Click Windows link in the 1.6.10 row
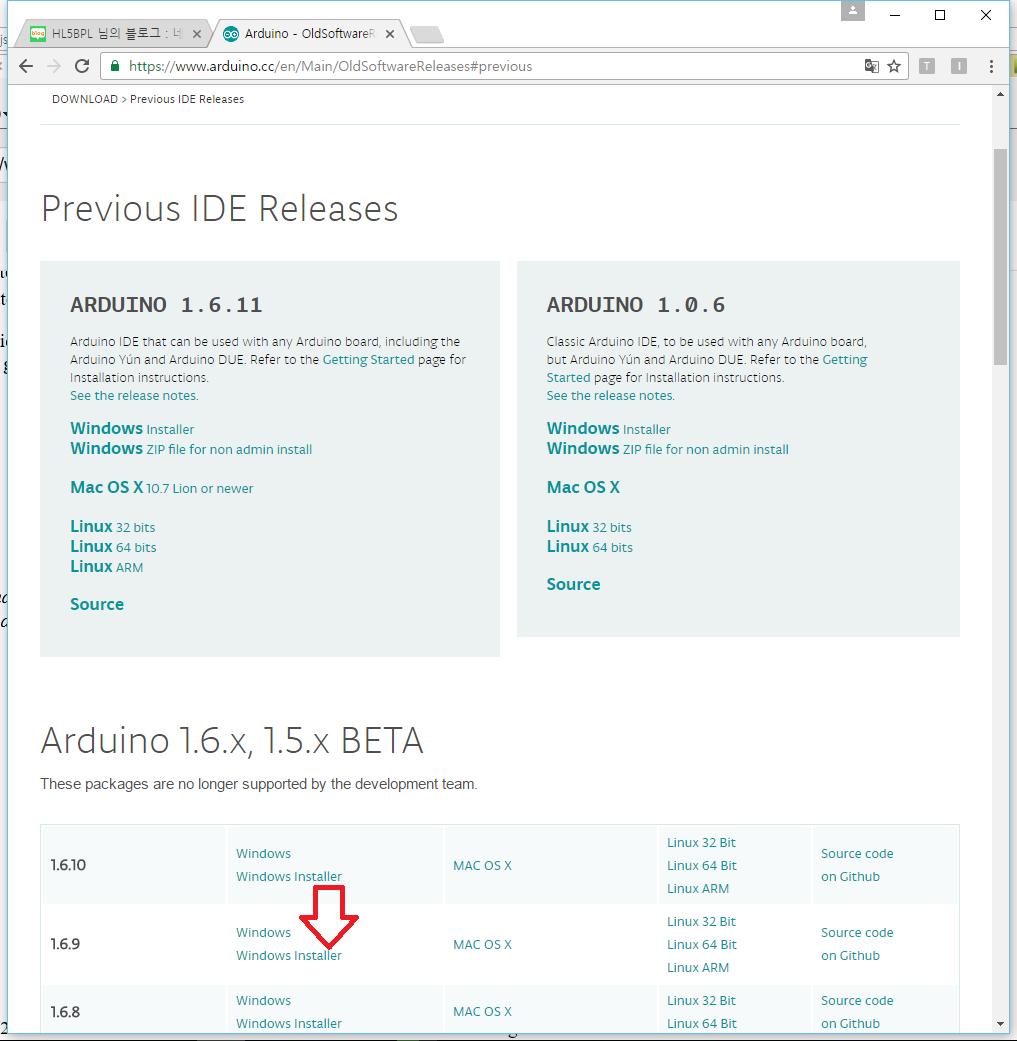 pos(264,854)
